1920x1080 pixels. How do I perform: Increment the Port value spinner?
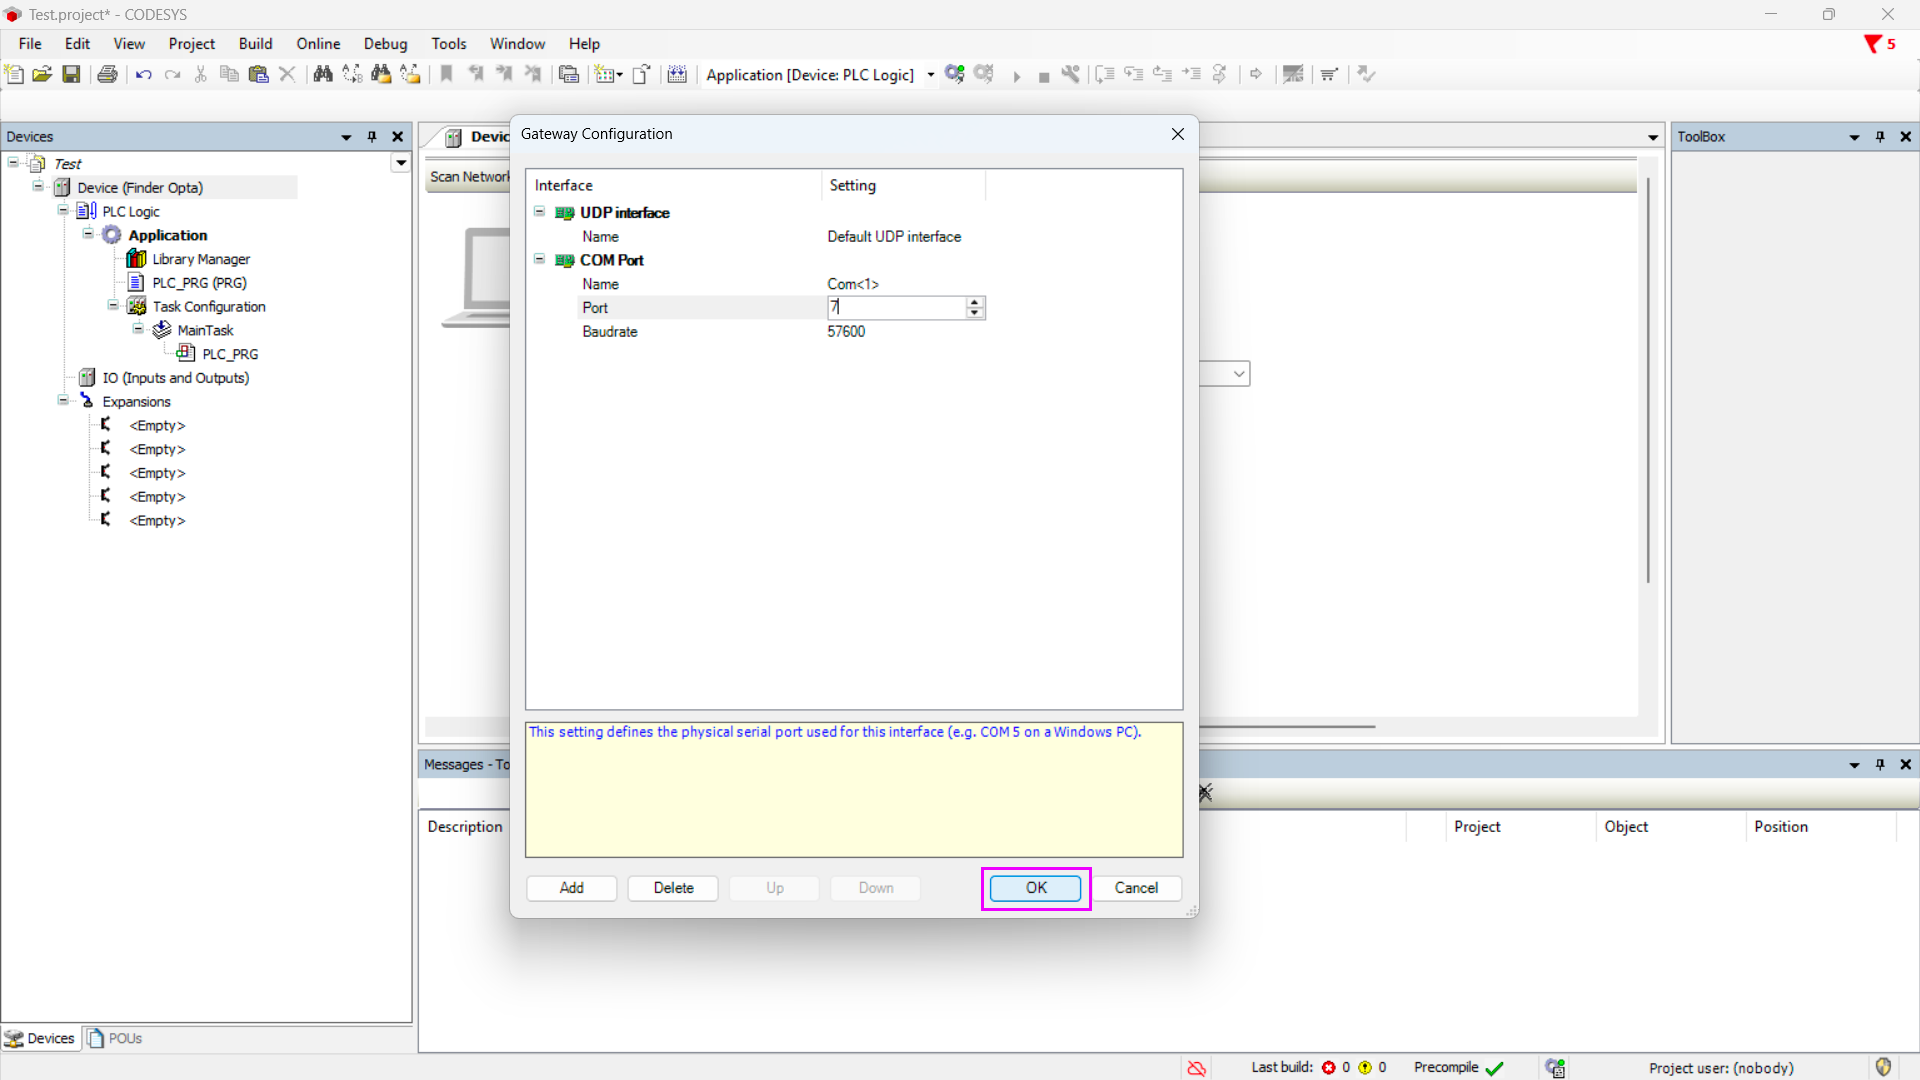click(x=975, y=302)
